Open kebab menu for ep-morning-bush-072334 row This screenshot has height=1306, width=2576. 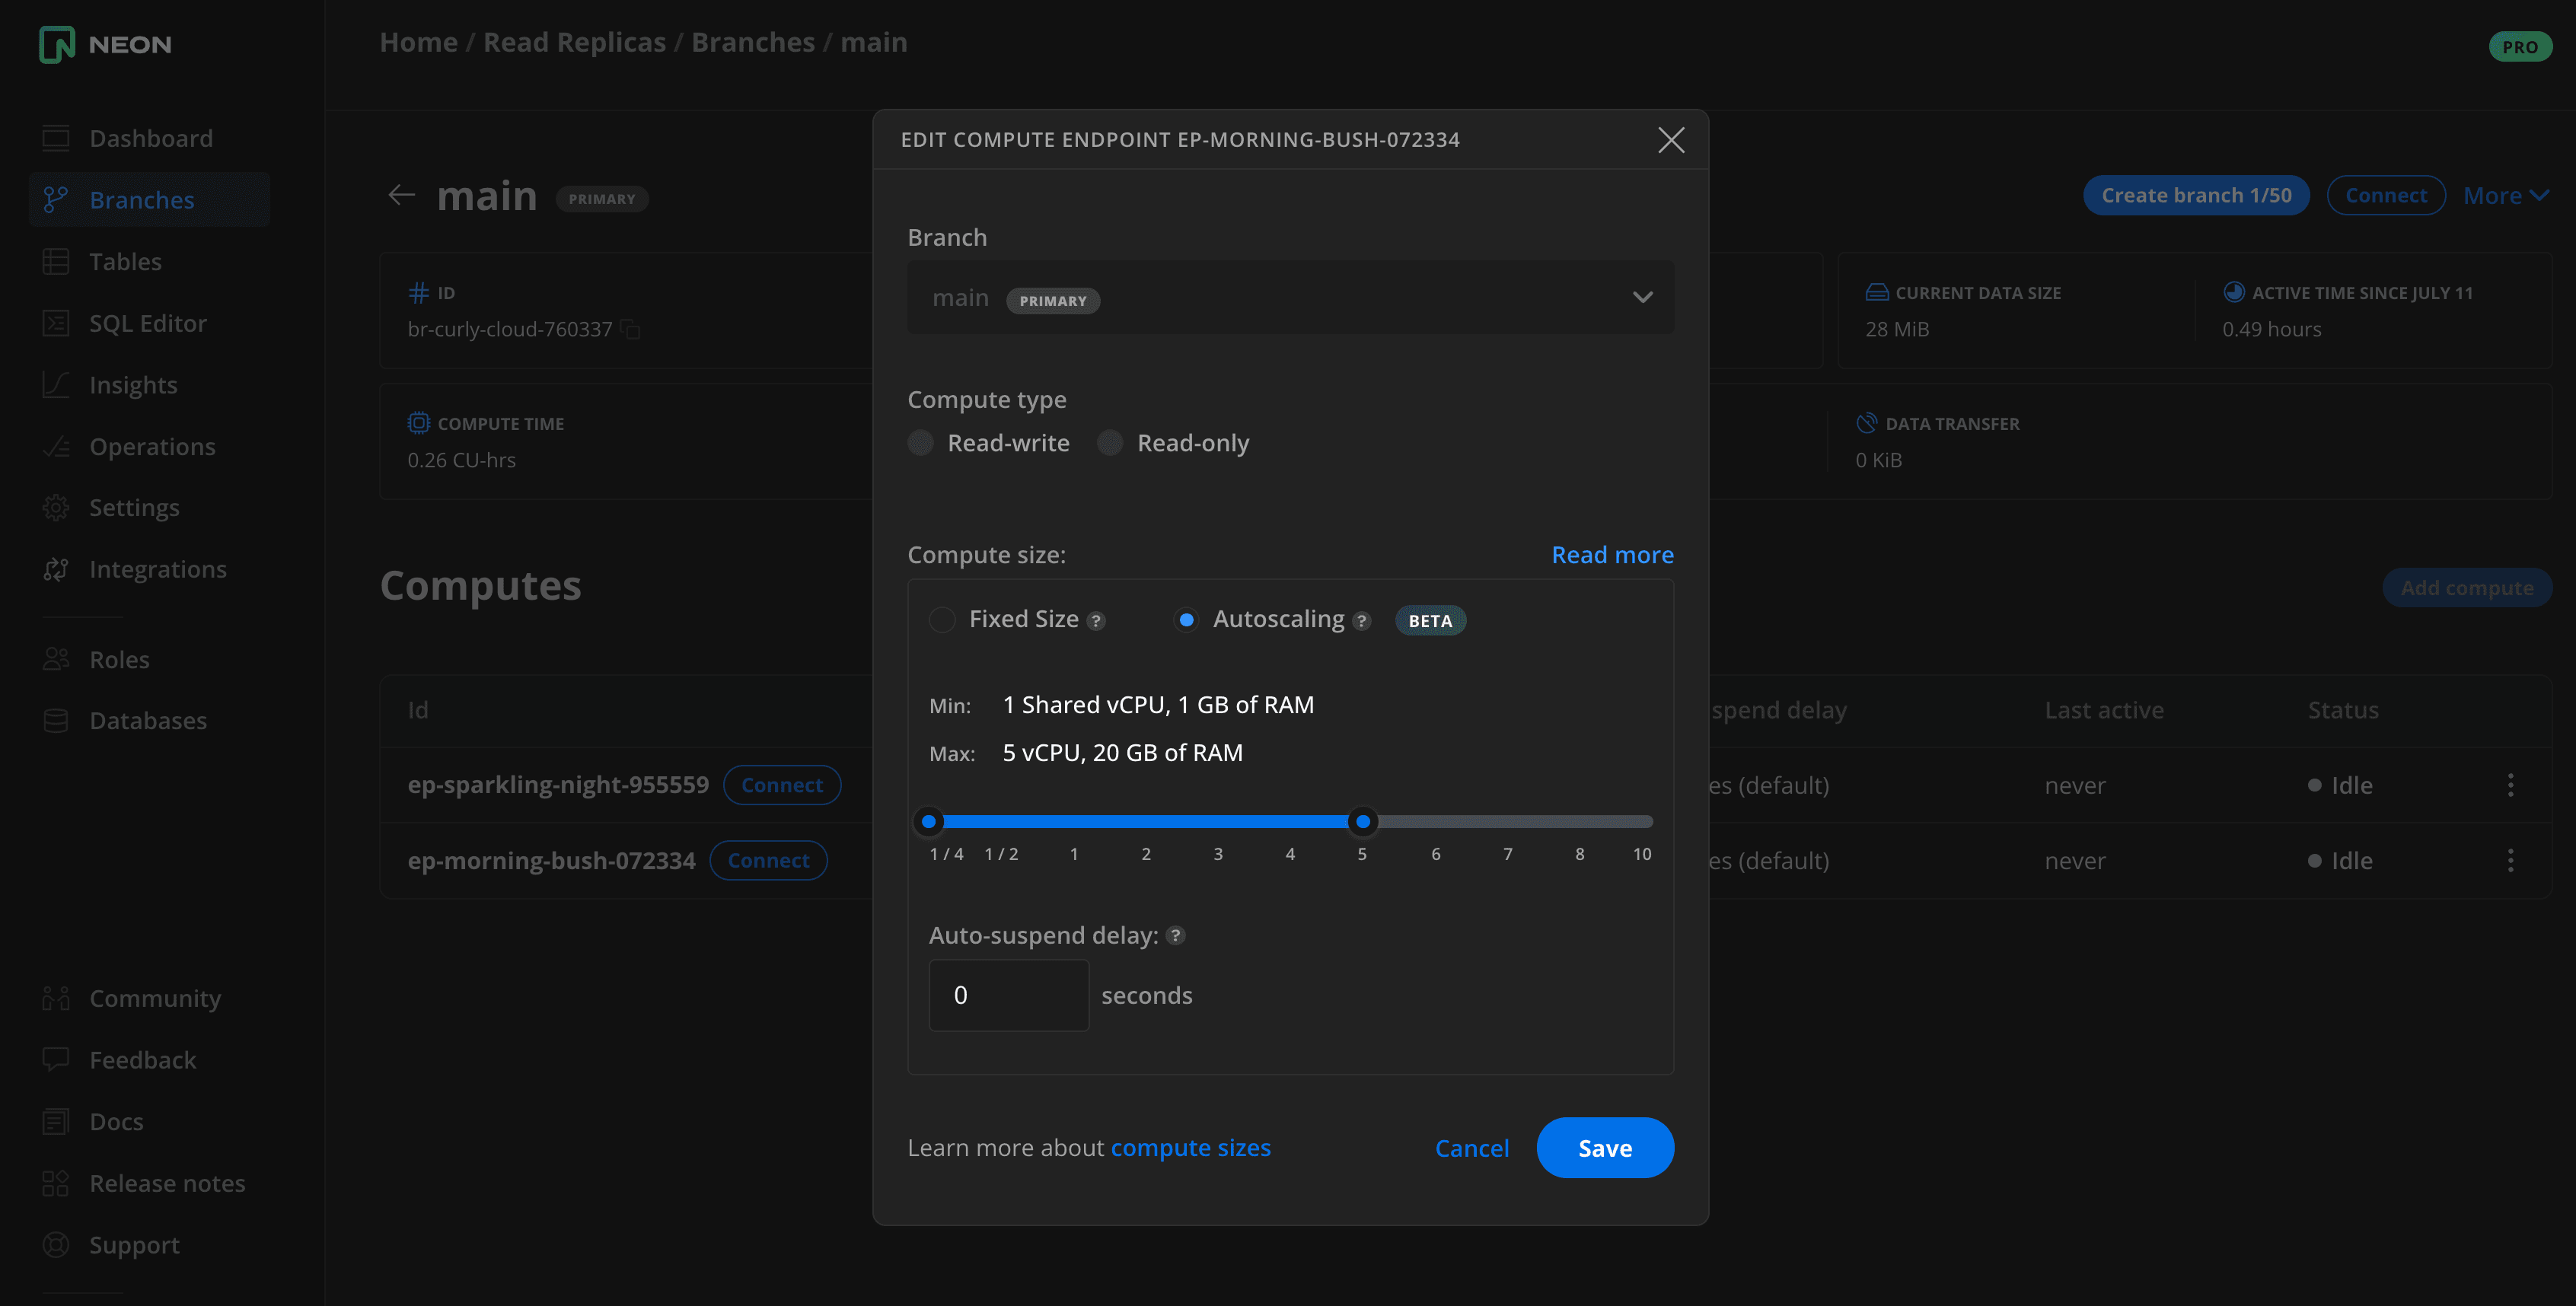pyautogui.click(x=2510, y=860)
